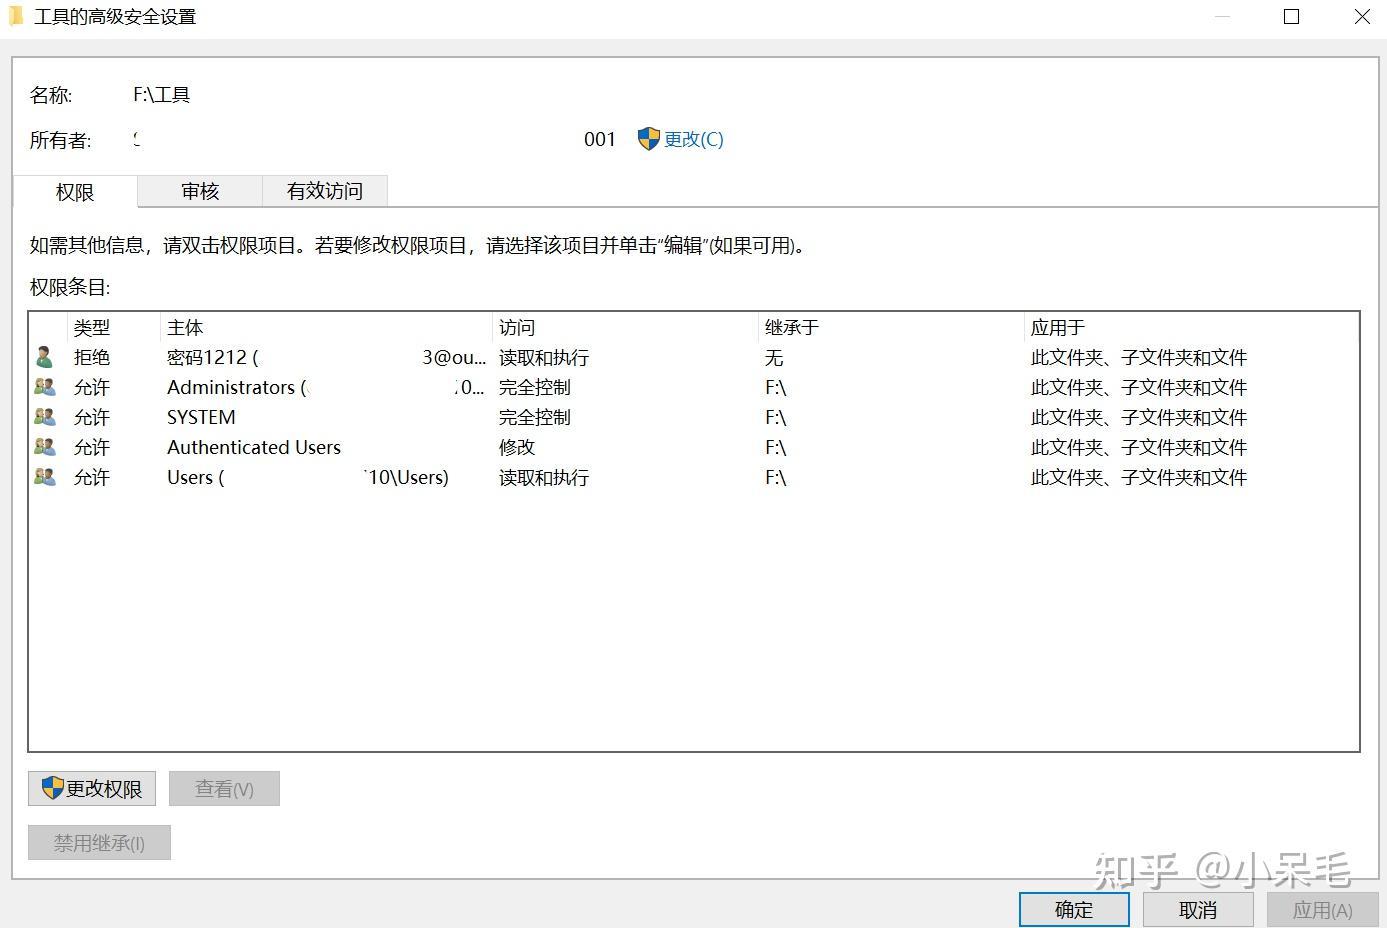
Task: Confirm with the 确定 button
Action: [x=1074, y=910]
